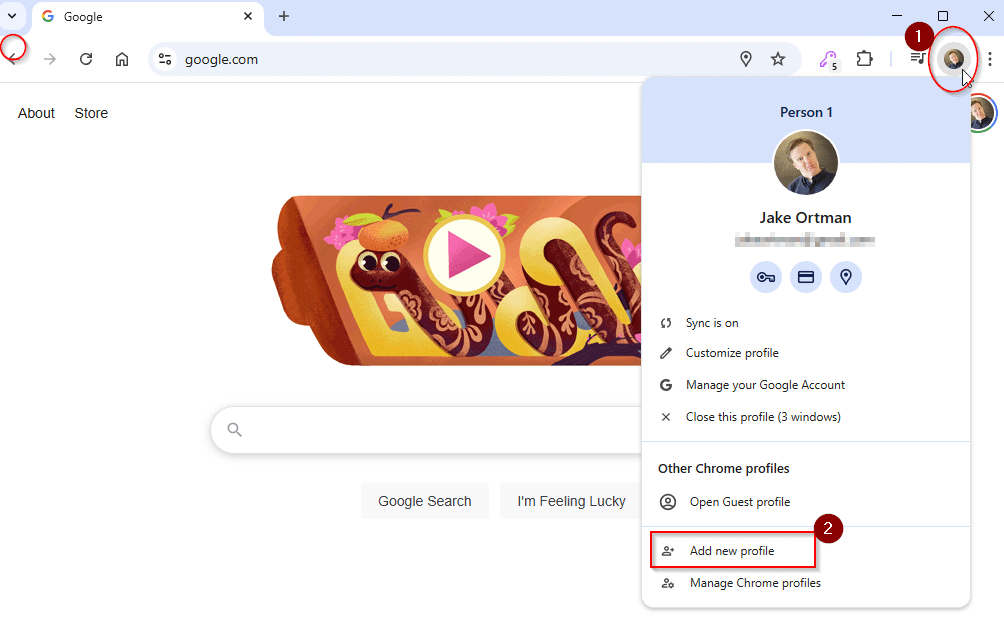Image resolution: width=1004 pixels, height=622 pixels.
Task: Click the google.com address bar
Action: pos(474,60)
